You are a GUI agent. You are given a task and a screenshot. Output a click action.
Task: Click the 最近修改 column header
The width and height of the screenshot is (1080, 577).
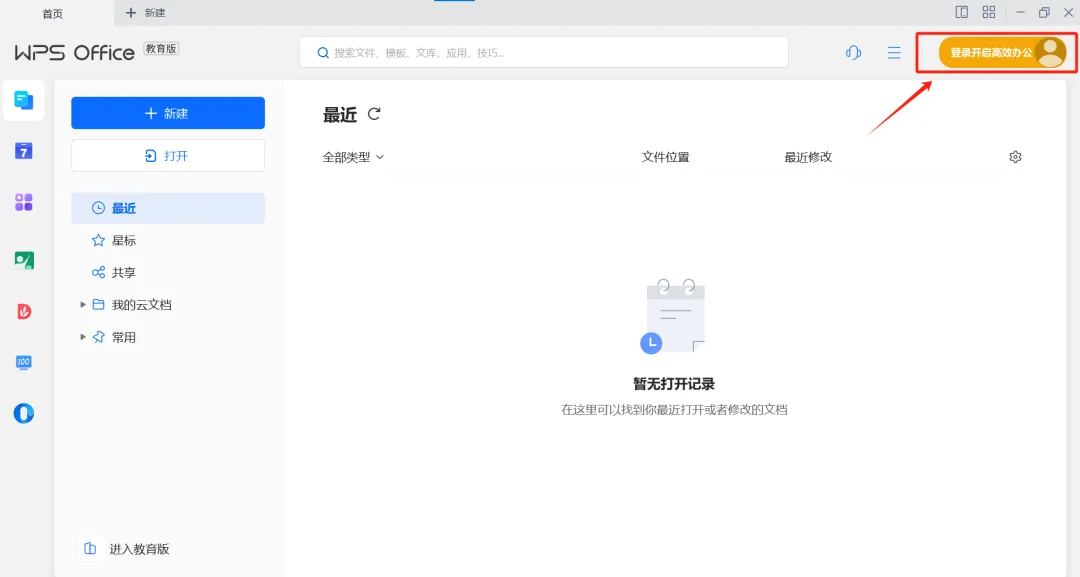click(808, 157)
